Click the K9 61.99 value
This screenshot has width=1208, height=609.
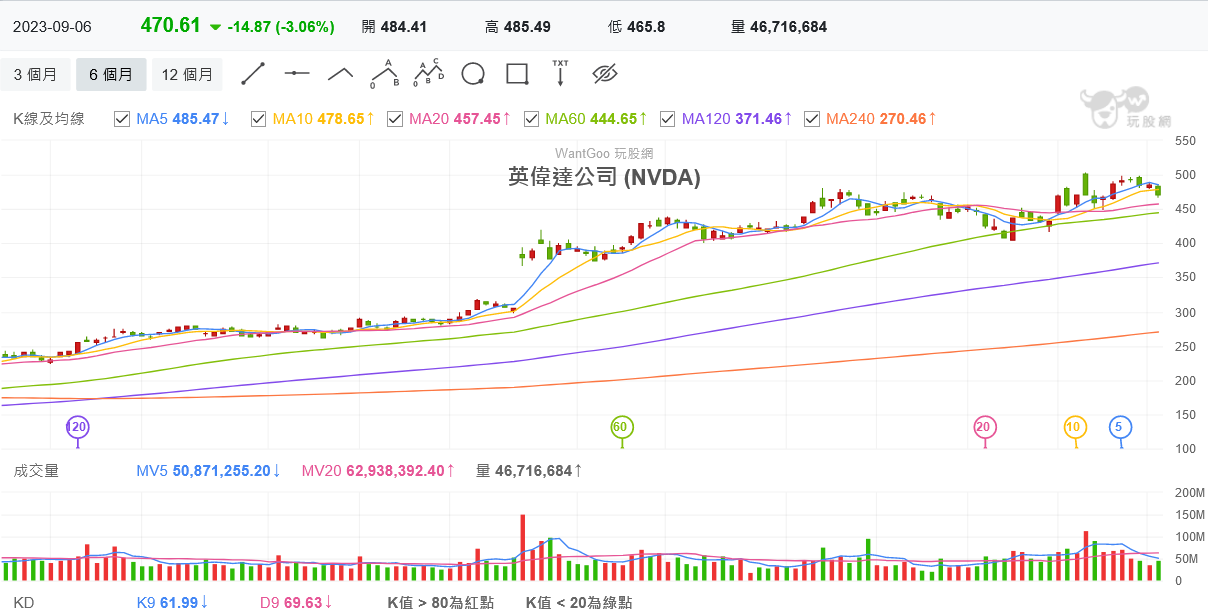tap(173, 602)
